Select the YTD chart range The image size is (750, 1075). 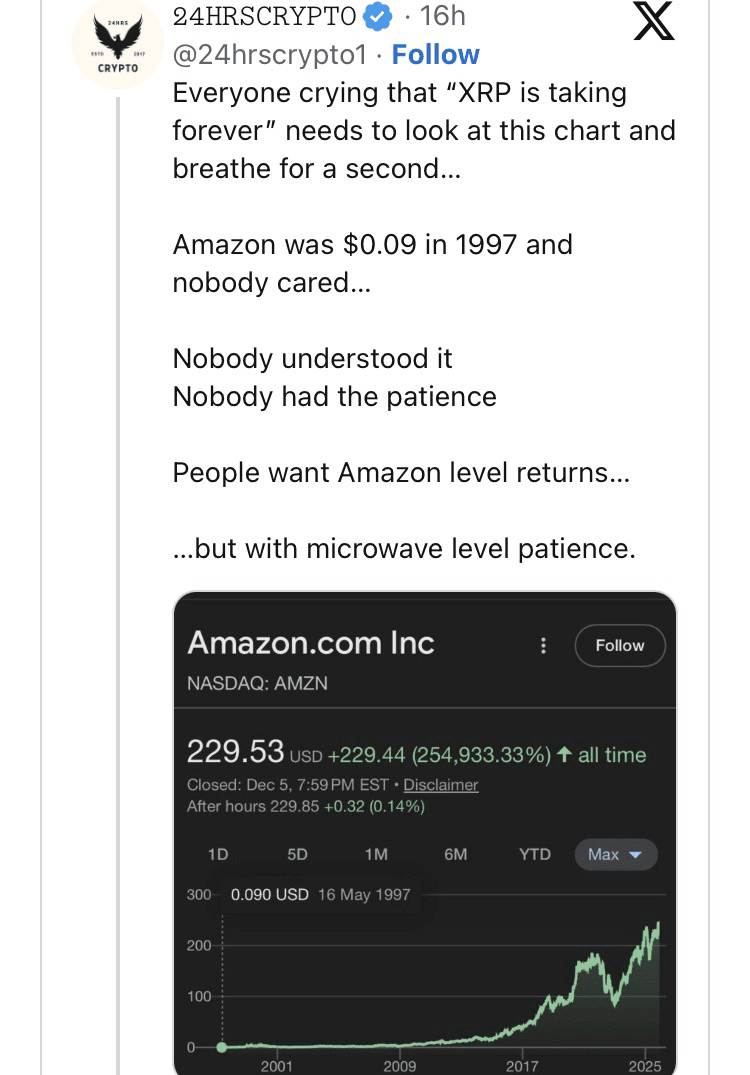[x=535, y=855]
